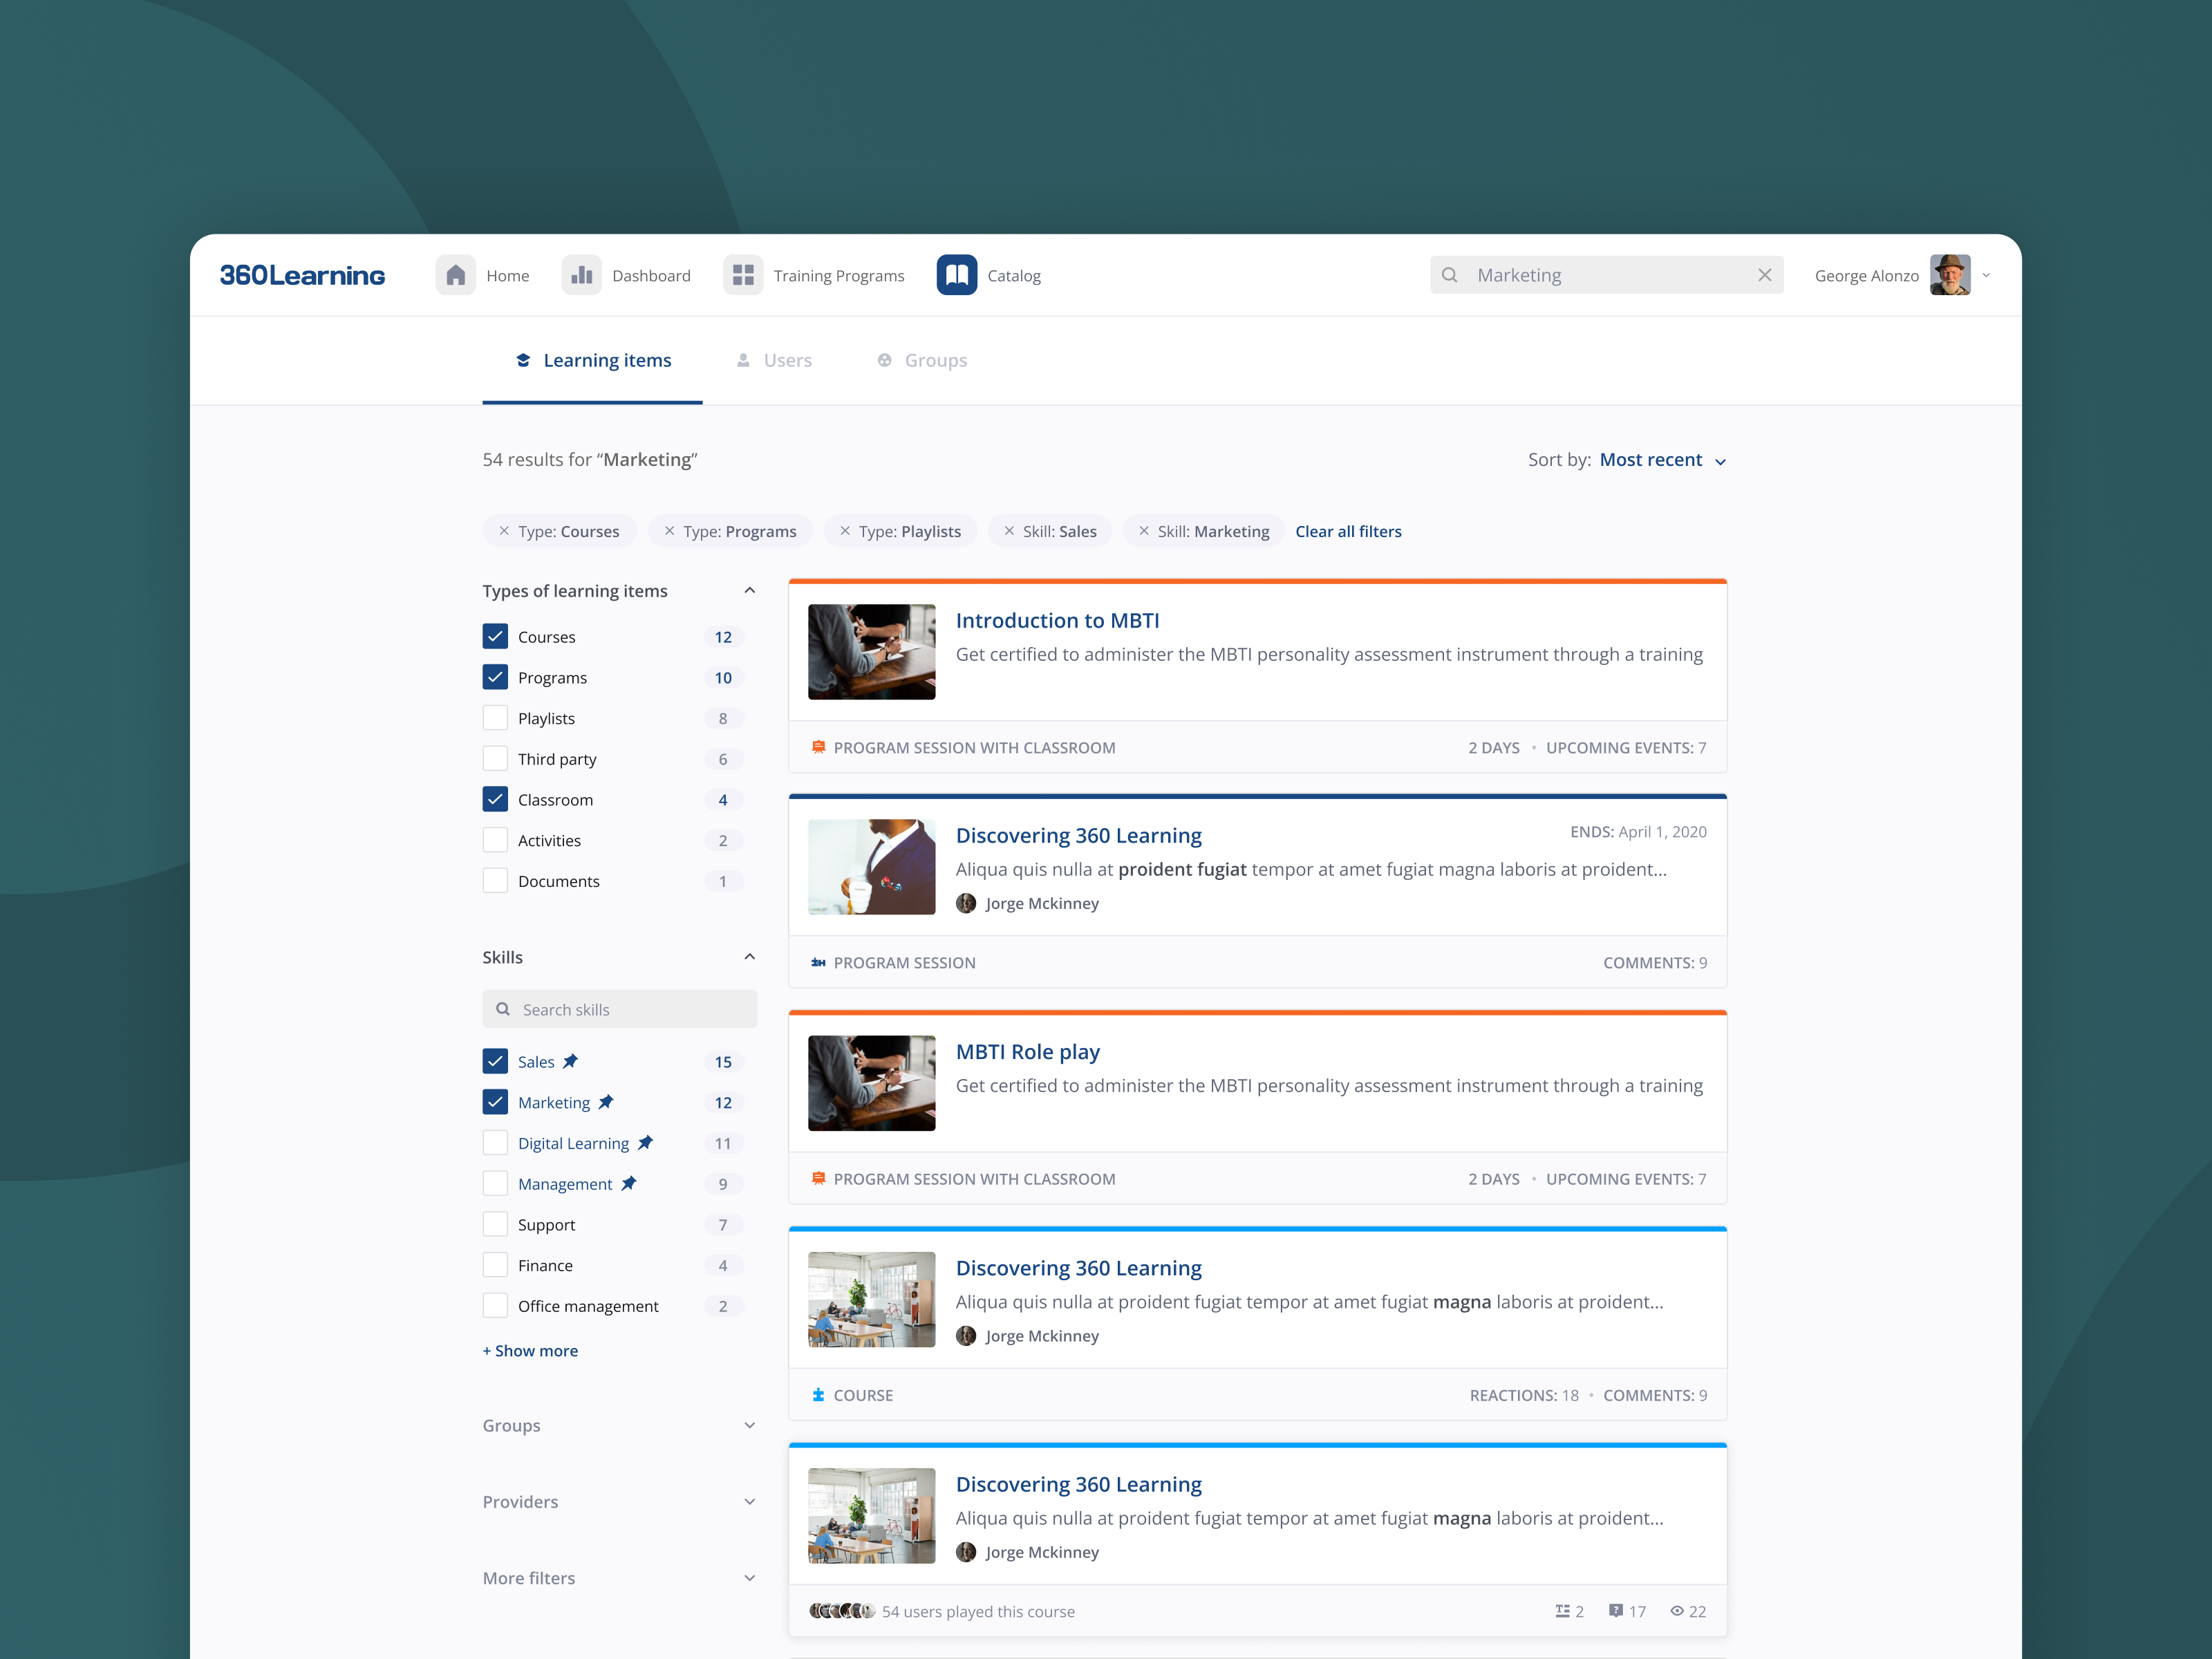
Task: Switch to the Groups tab
Action: [x=935, y=360]
